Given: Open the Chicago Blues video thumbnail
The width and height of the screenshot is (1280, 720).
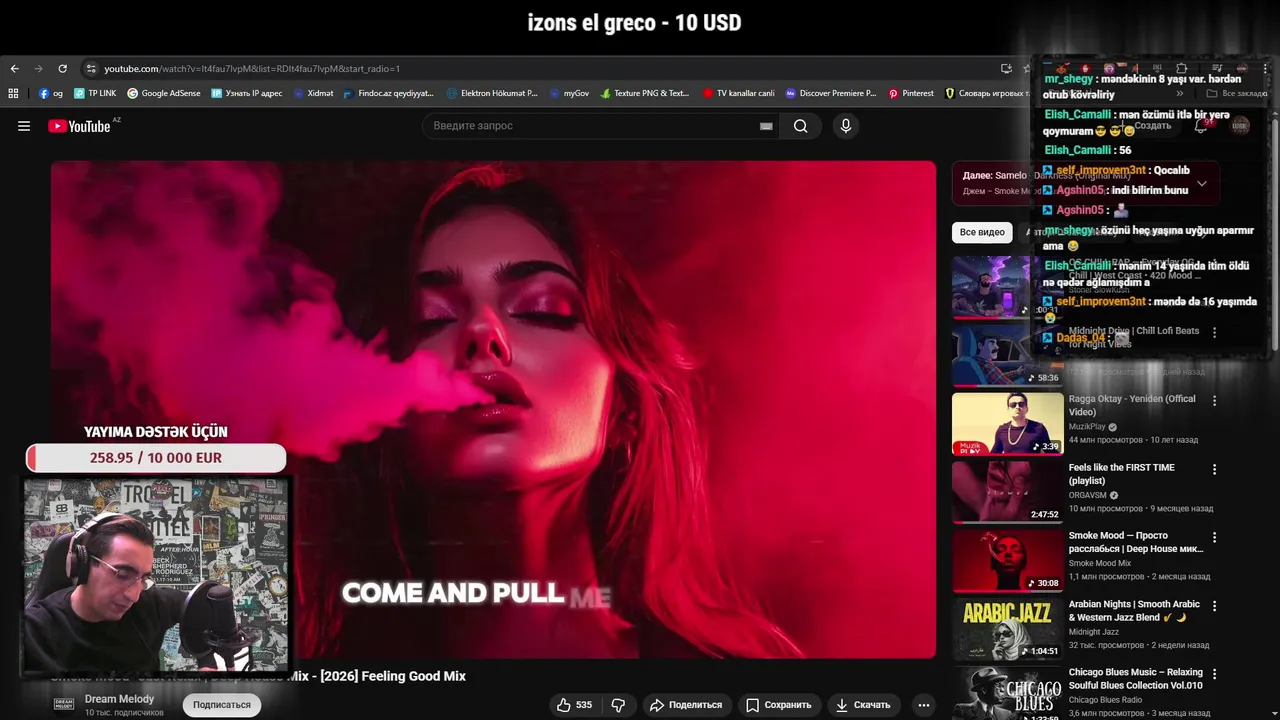Looking at the screenshot, I should point(1007,692).
